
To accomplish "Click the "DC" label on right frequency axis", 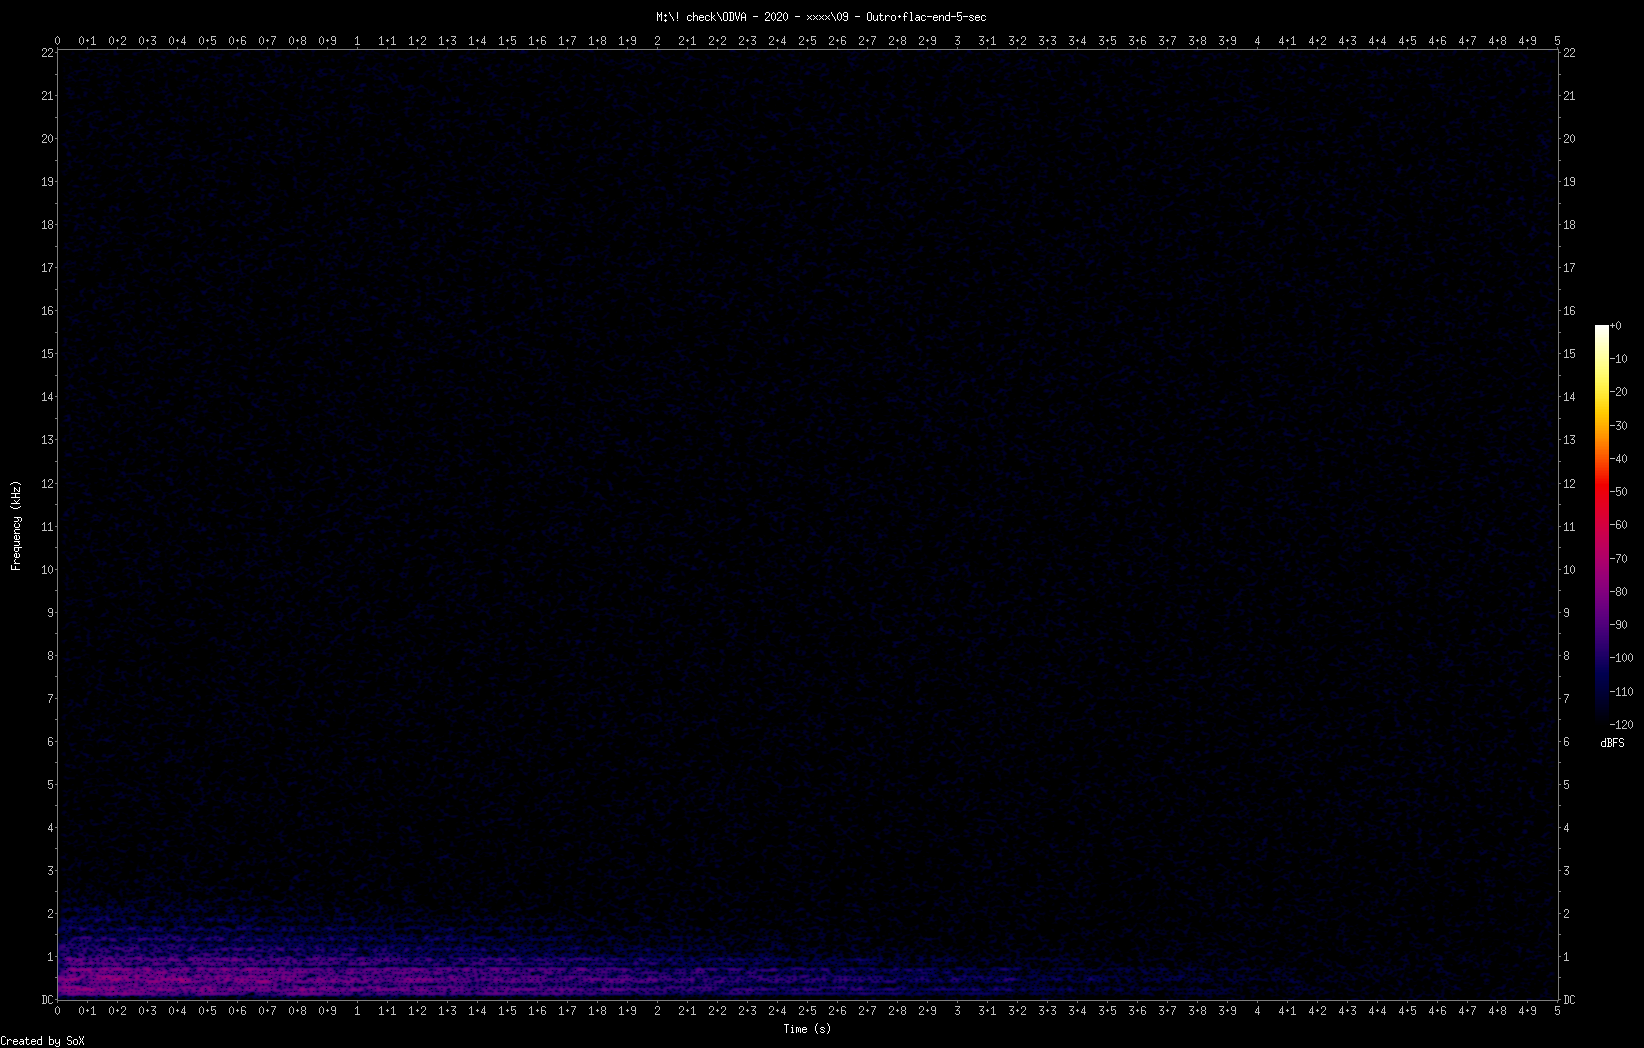I will pyautogui.click(x=1569, y=1000).
